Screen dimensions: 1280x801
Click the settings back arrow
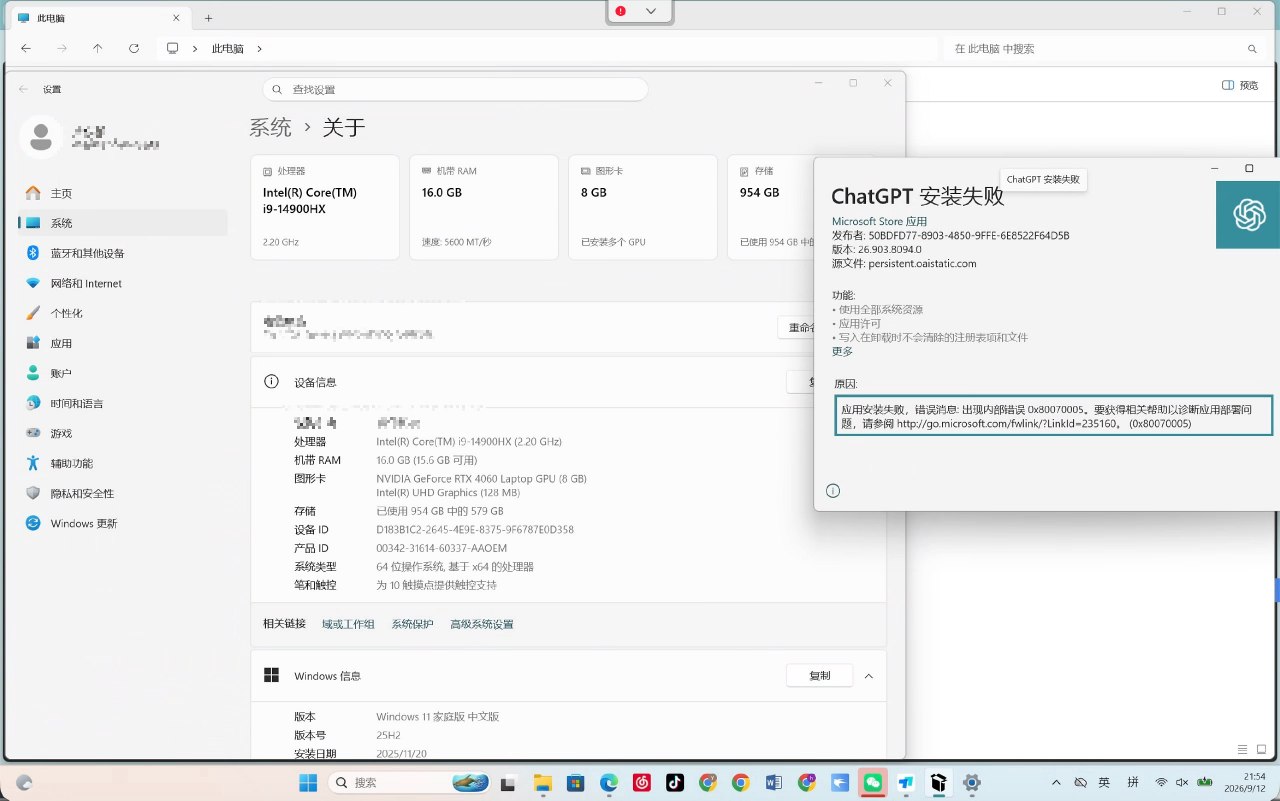(x=23, y=89)
